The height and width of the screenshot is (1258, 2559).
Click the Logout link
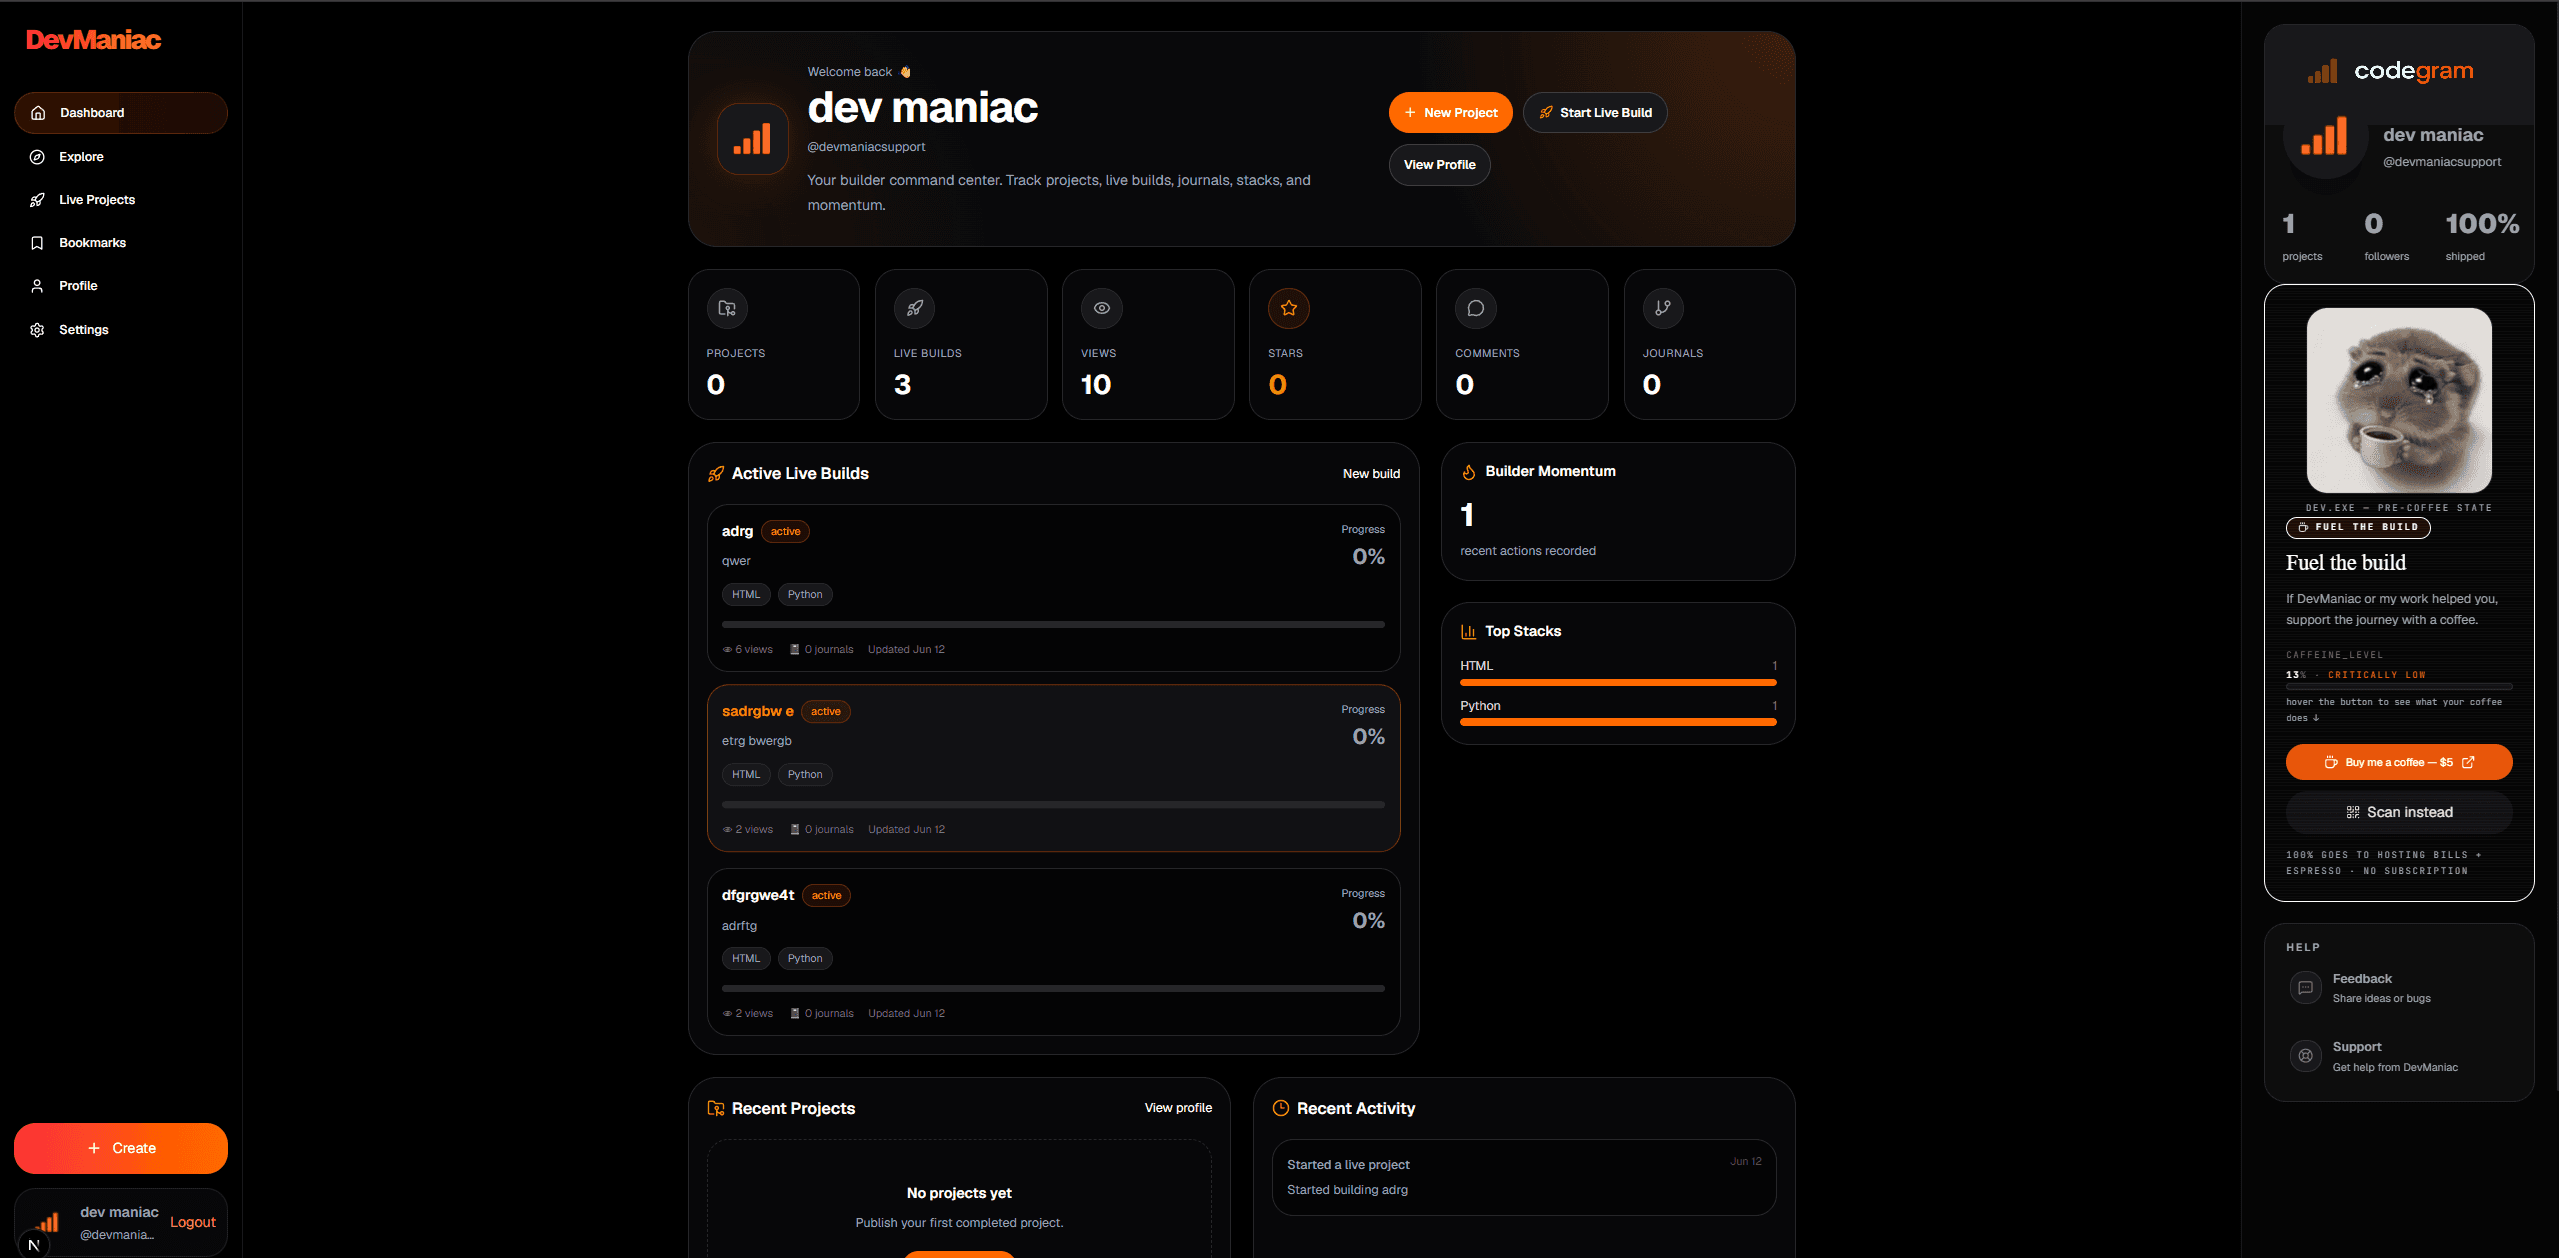pos(193,1222)
